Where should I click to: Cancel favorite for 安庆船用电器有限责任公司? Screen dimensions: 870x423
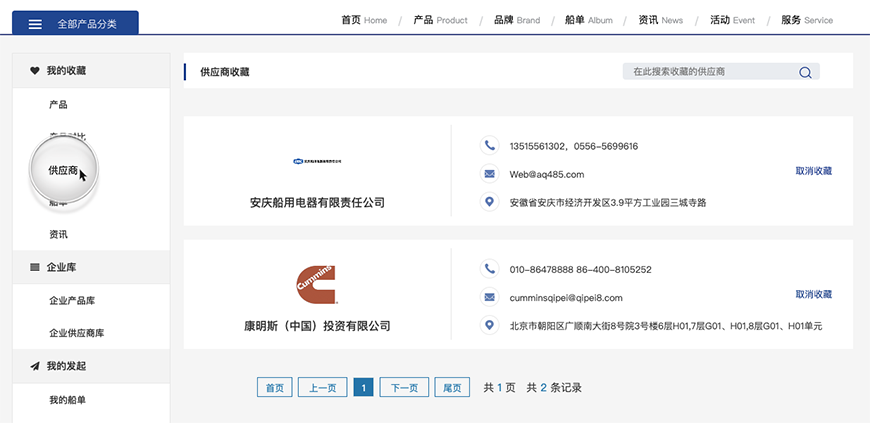(813, 171)
